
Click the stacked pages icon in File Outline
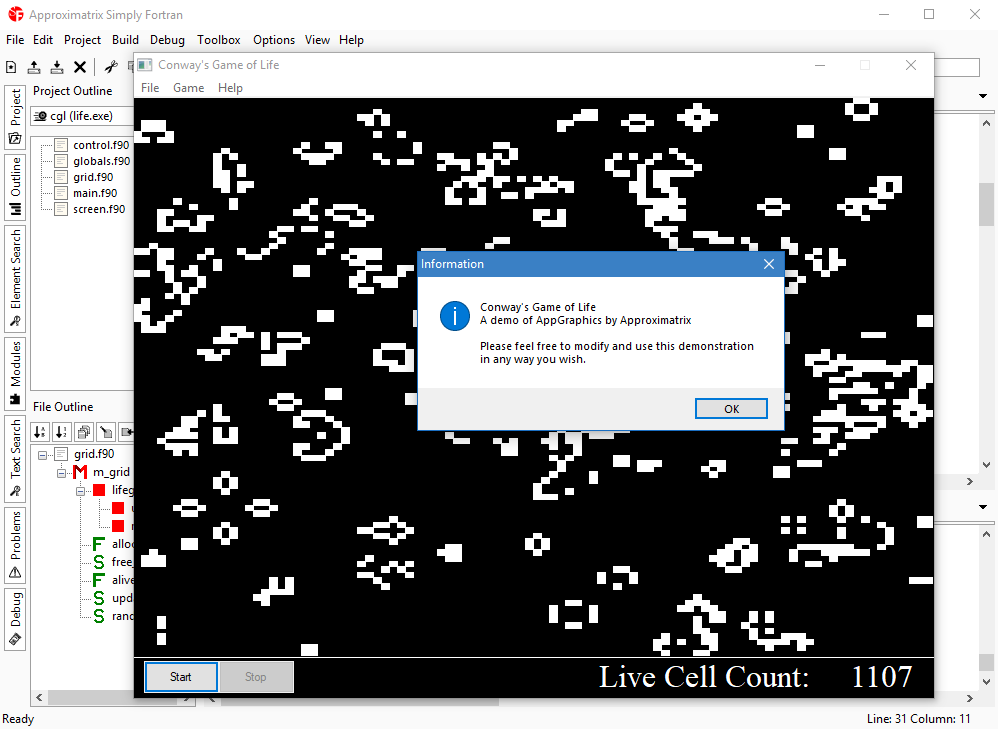[84, 432]
